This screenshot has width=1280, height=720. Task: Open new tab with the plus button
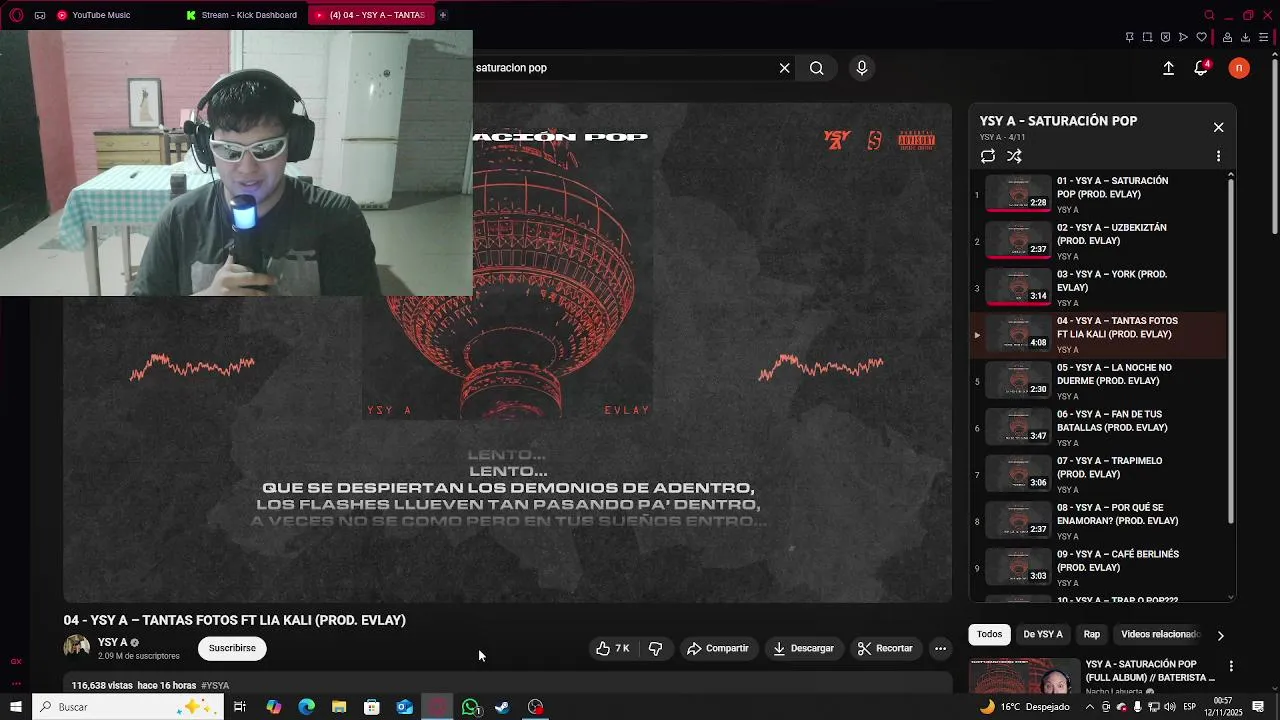point(443,15)
